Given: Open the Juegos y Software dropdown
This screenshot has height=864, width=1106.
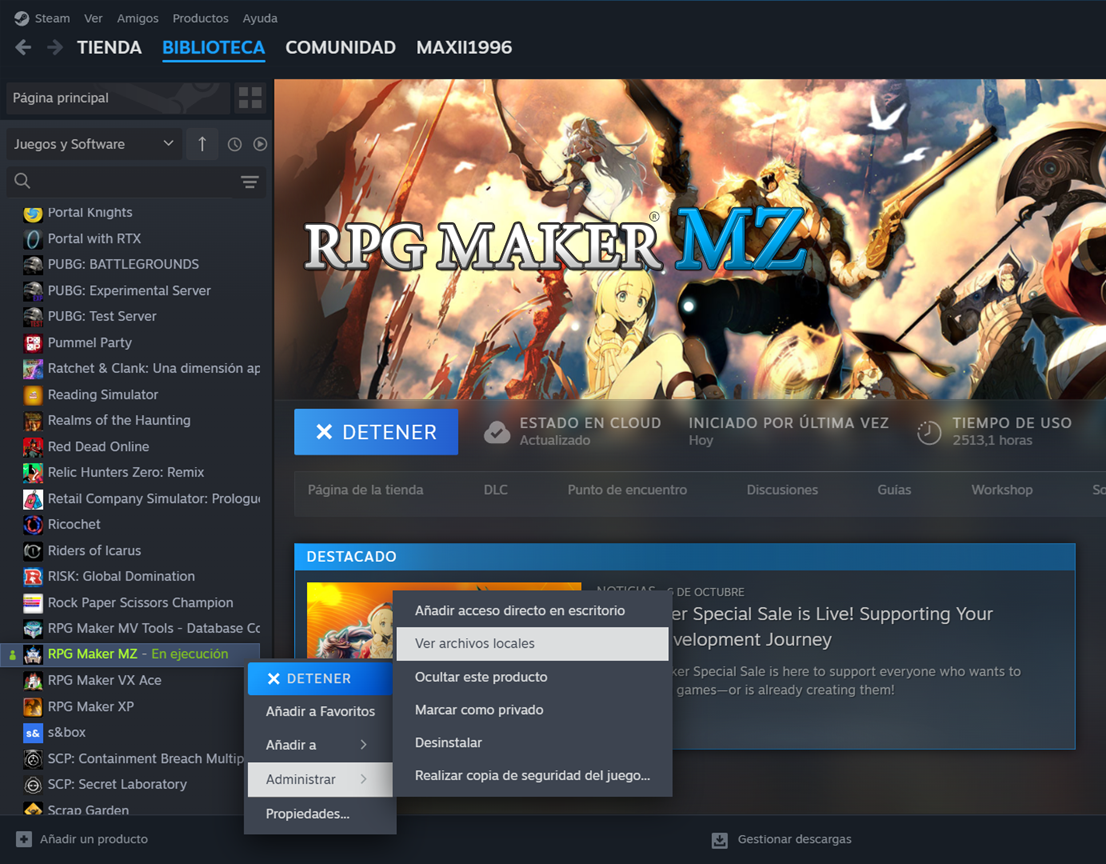Looking at the screenshot, I should pyautogui.click(x=94, y=144).
